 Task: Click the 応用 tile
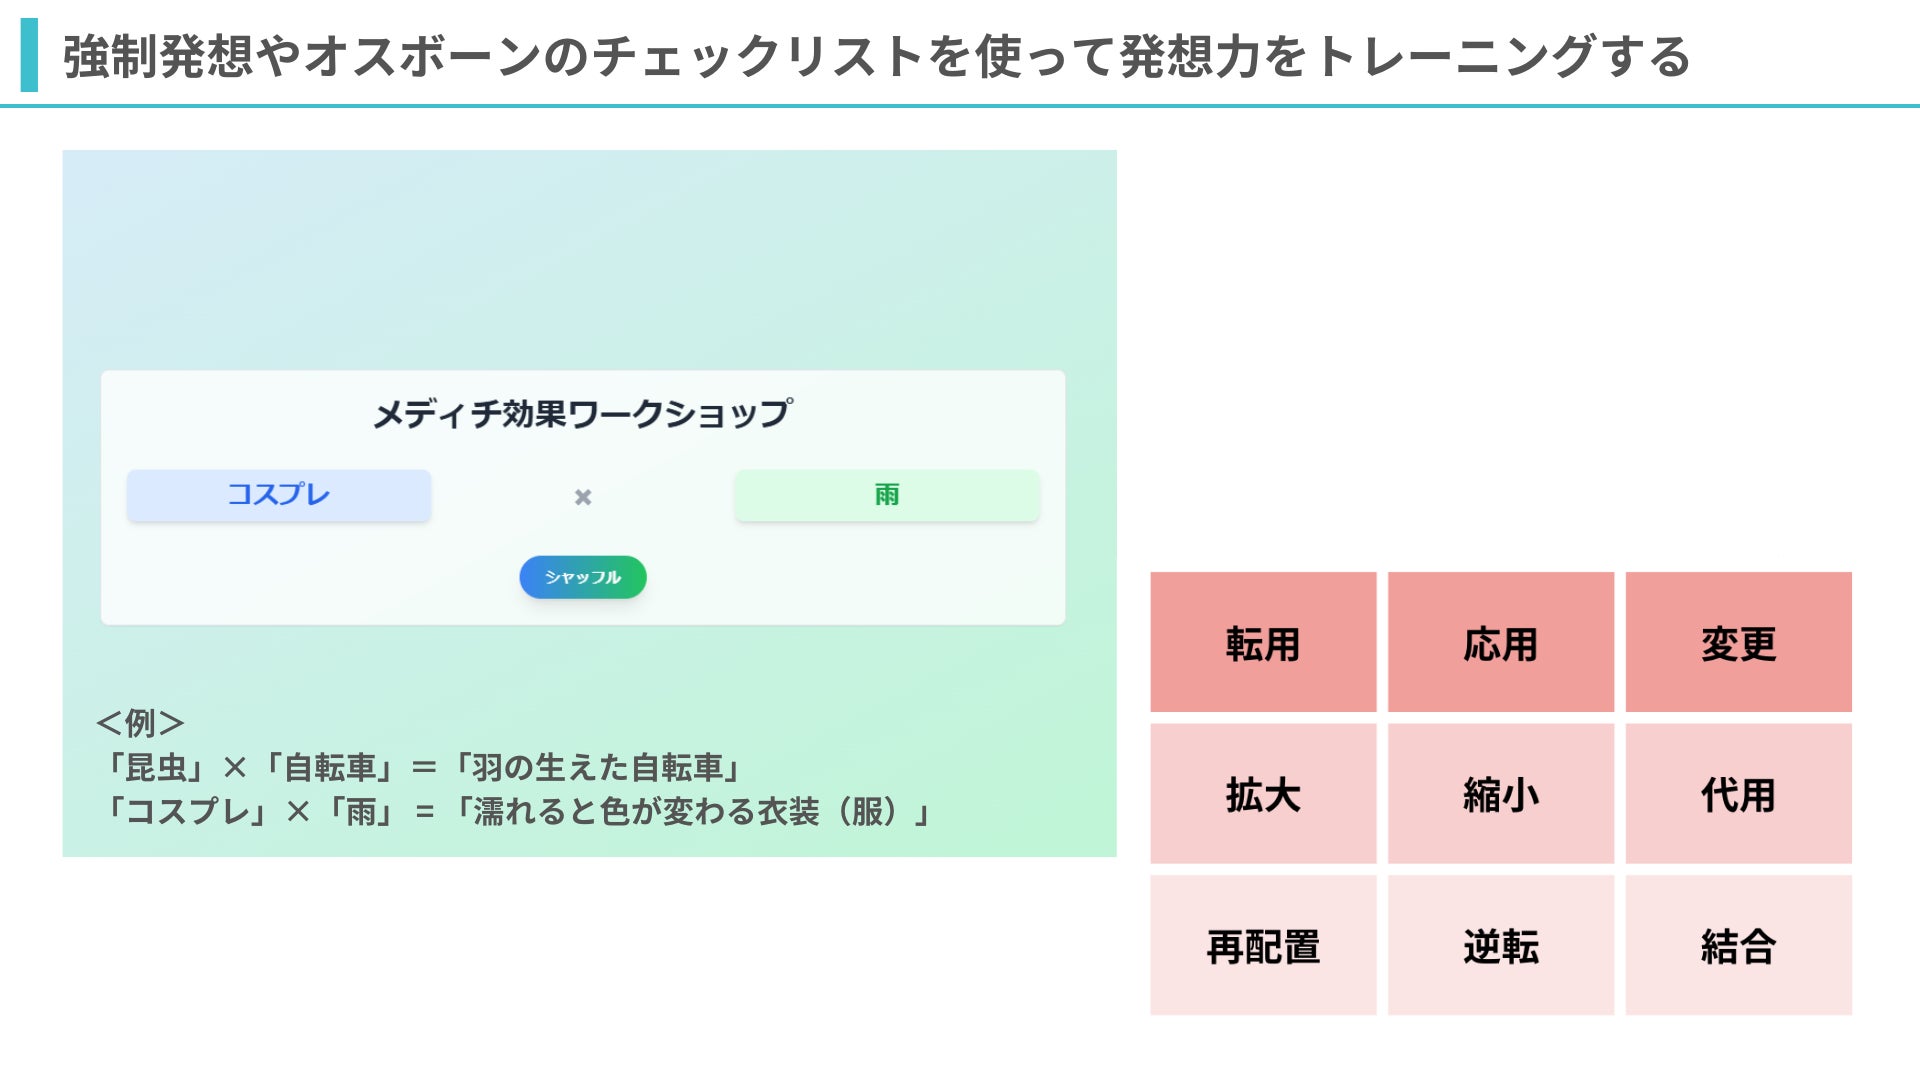click(1501, 642)
